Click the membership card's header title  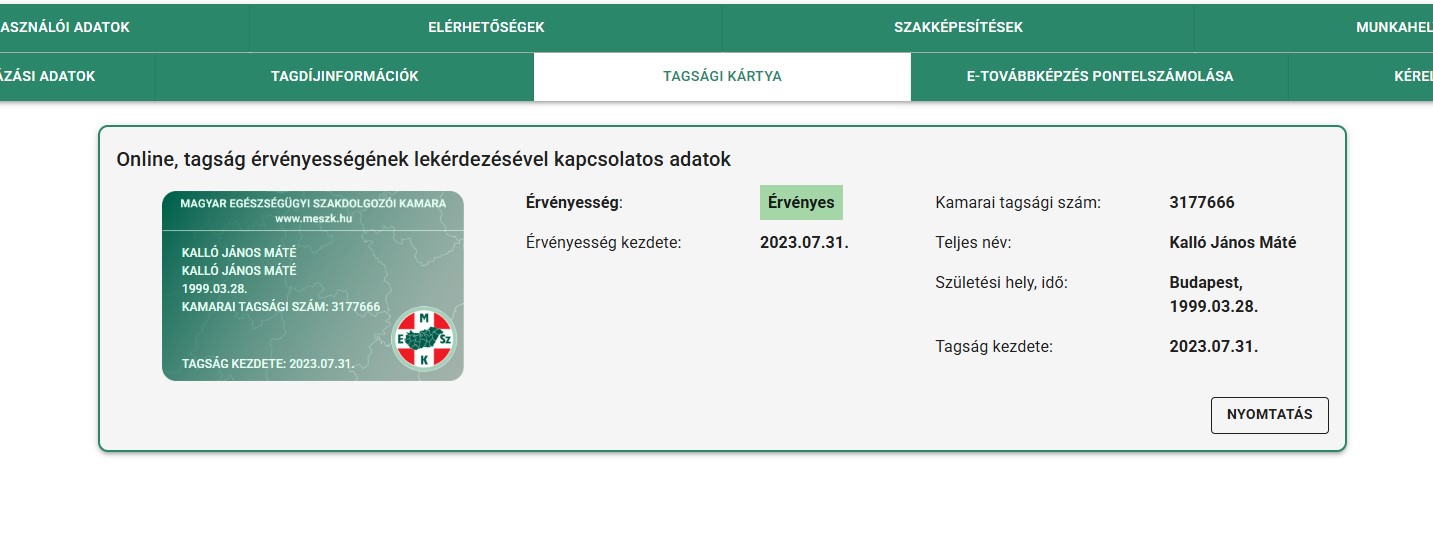(312, 203)
